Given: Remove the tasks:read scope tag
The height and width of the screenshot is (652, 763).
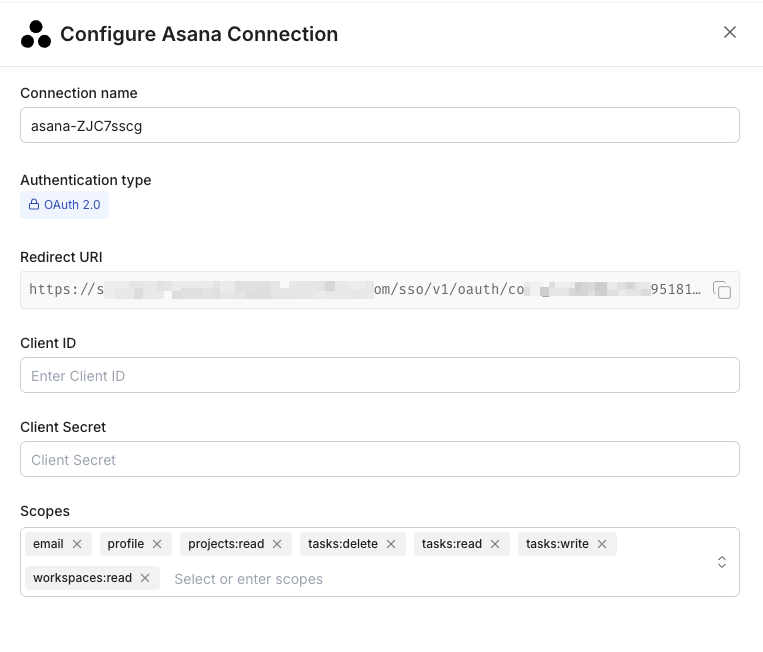Looking at the screenshot, I should [495, 544].
